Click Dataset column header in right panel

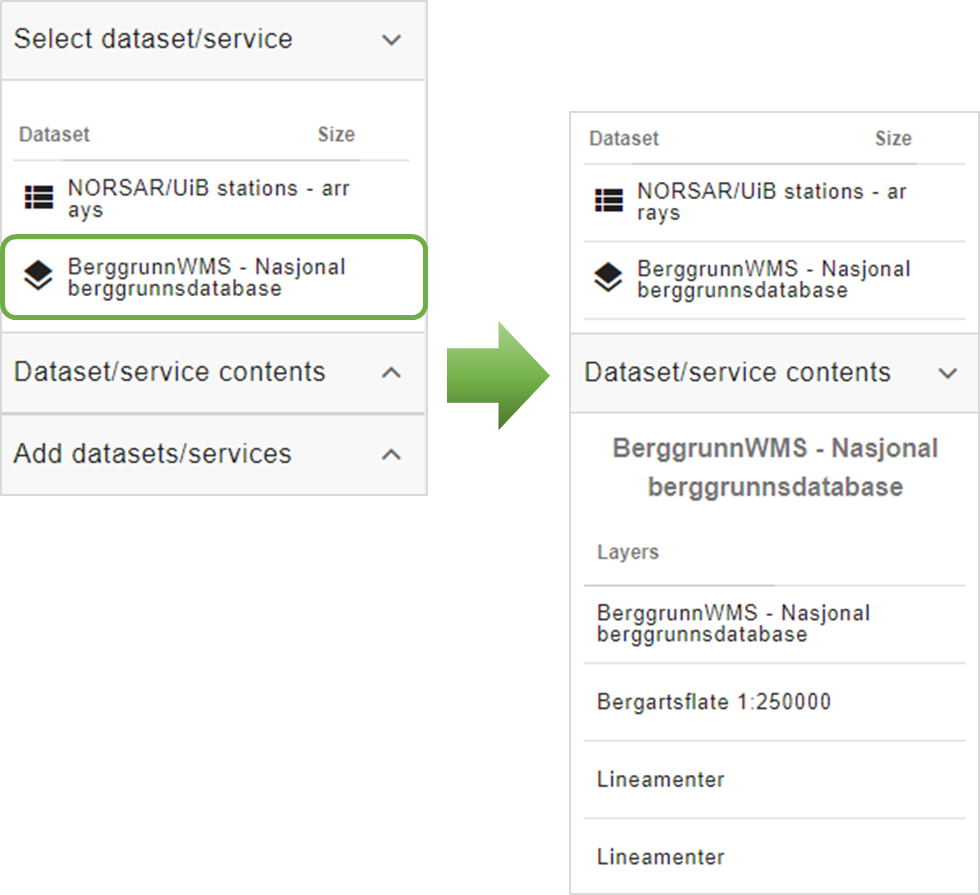click(x=624, y=138)
